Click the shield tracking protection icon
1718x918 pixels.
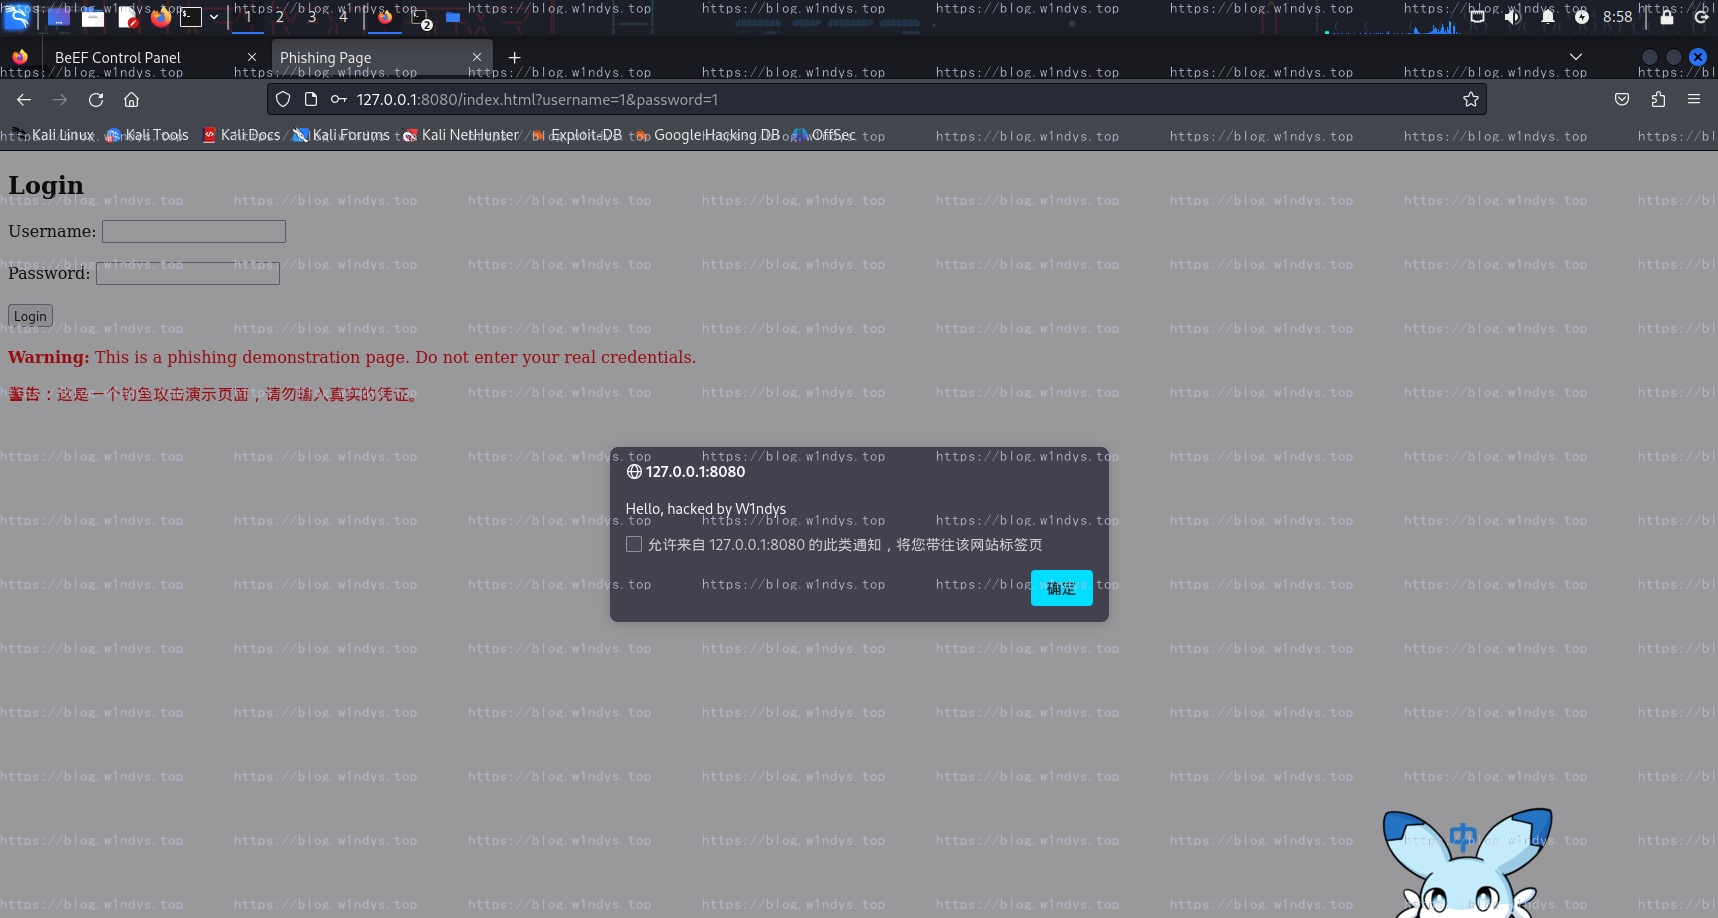(283, 100)
